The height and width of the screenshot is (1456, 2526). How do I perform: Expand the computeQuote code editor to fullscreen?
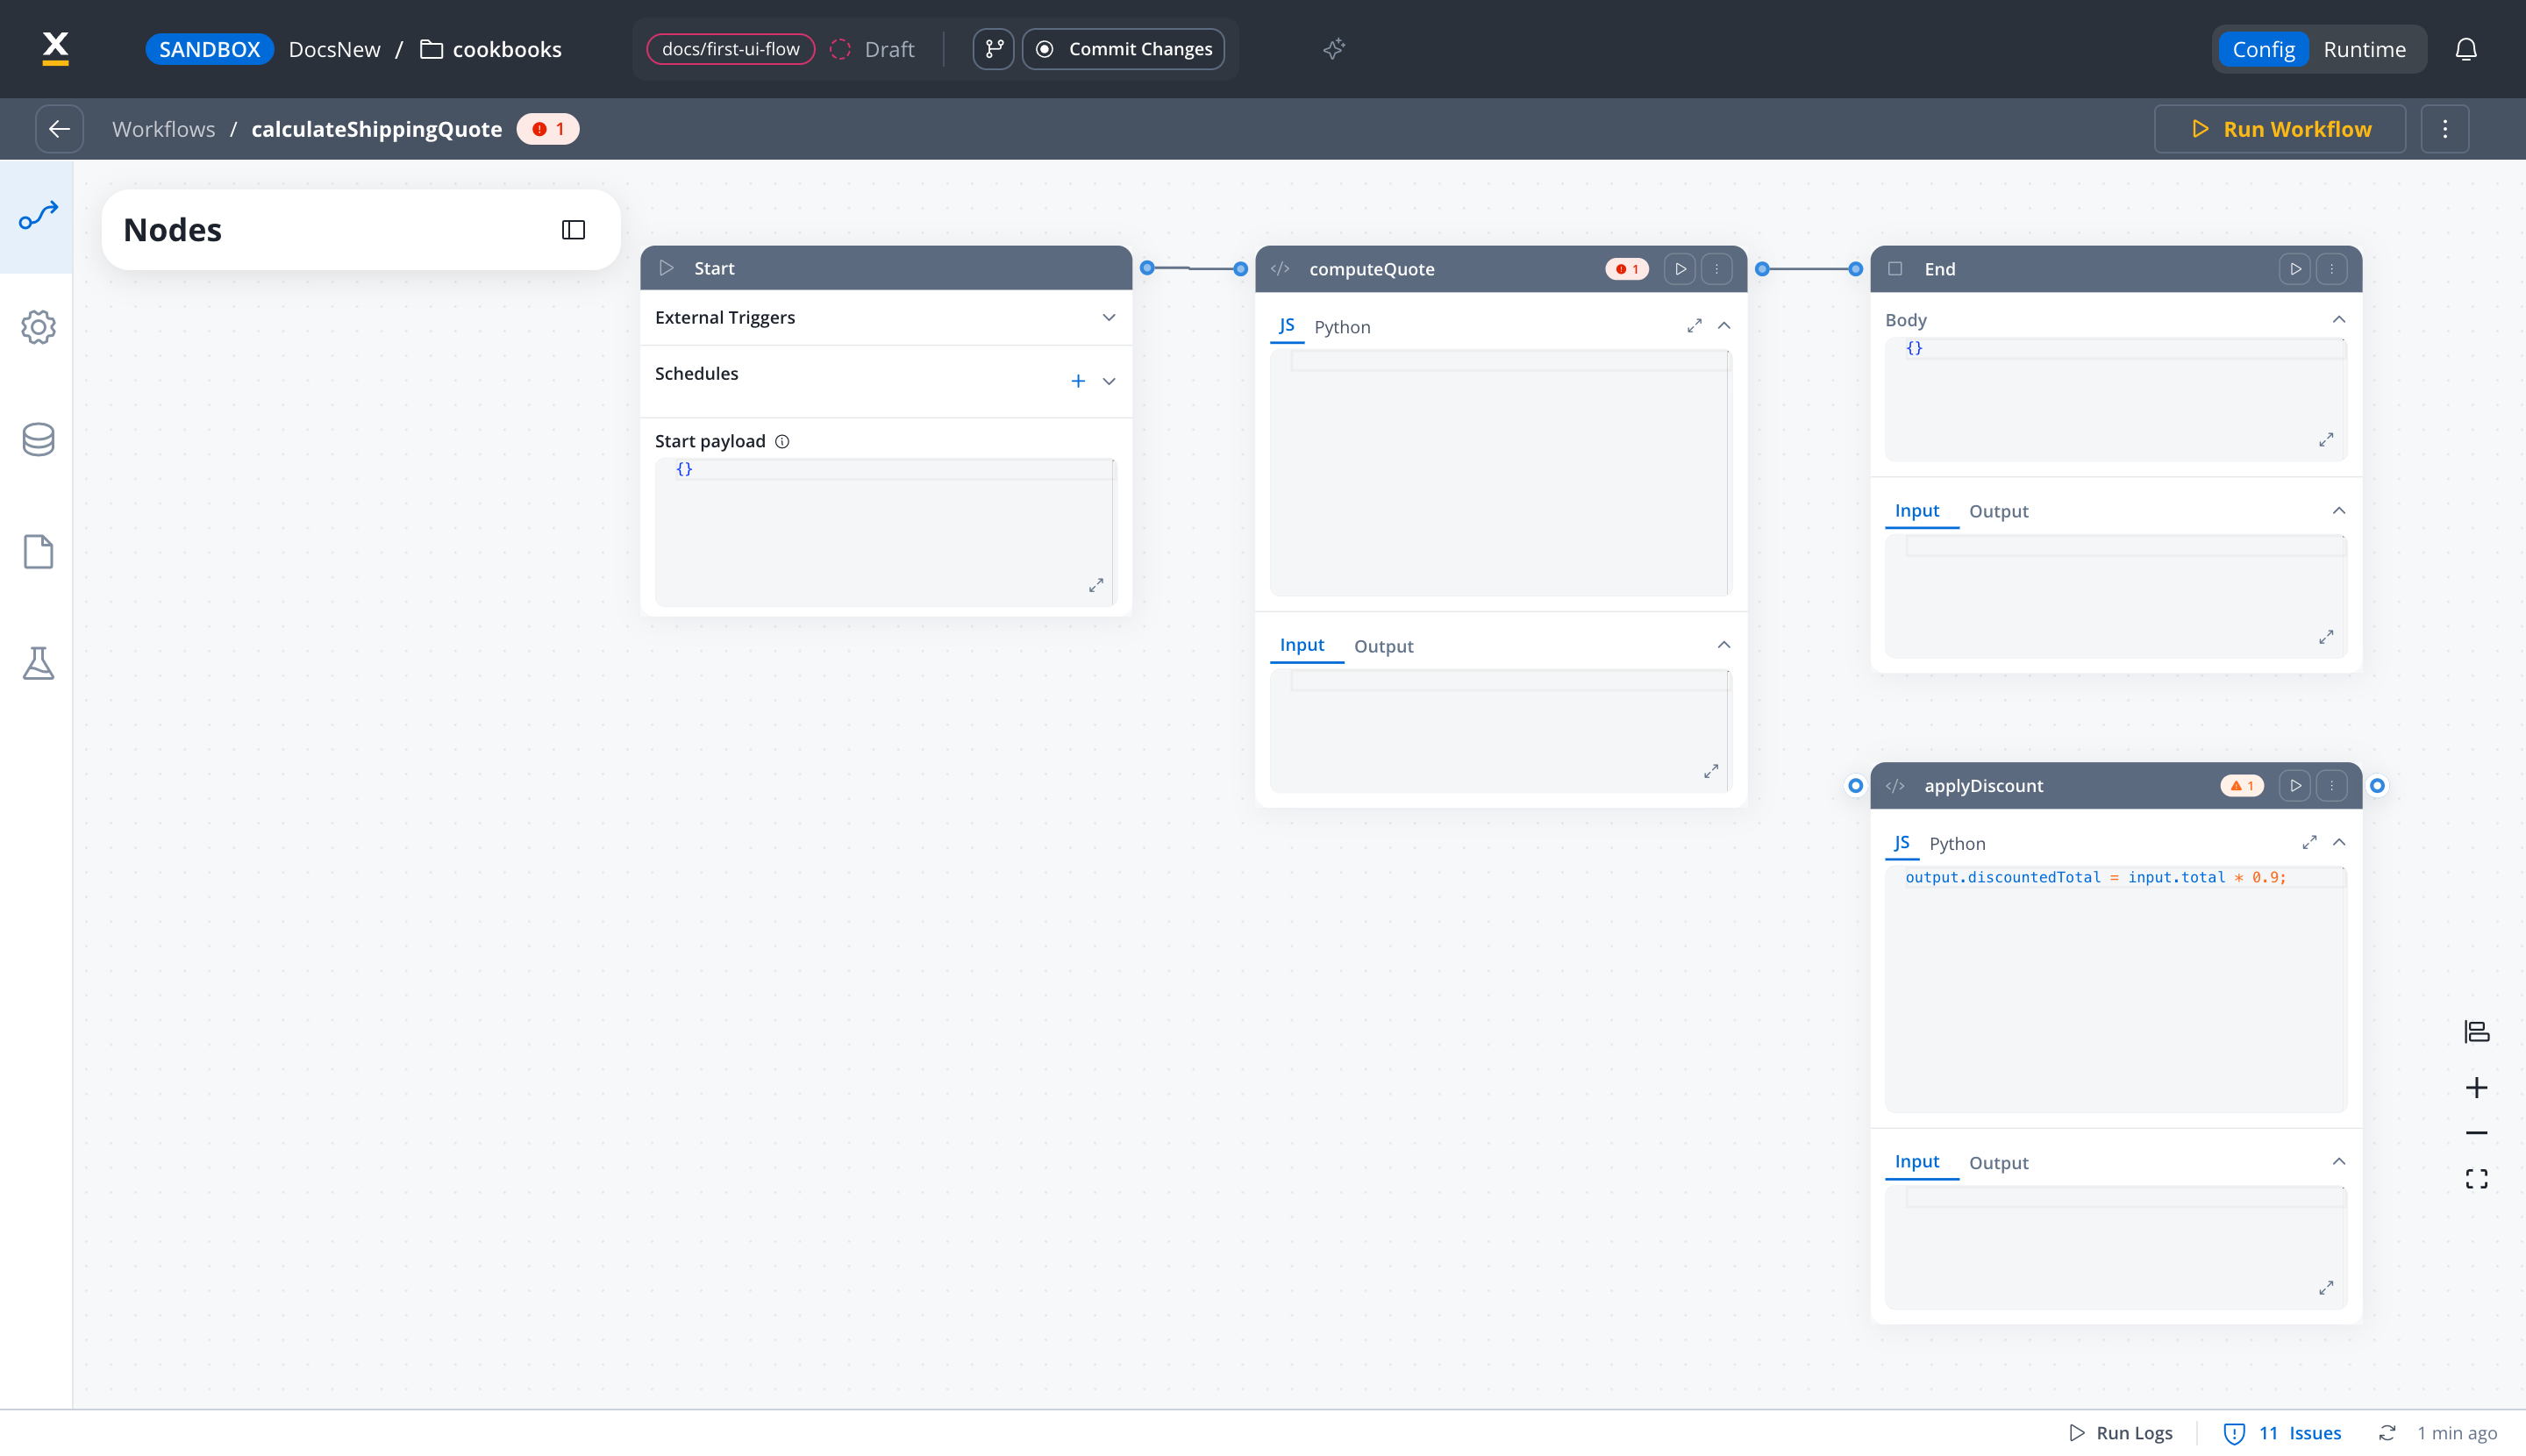coord(1694,326)
